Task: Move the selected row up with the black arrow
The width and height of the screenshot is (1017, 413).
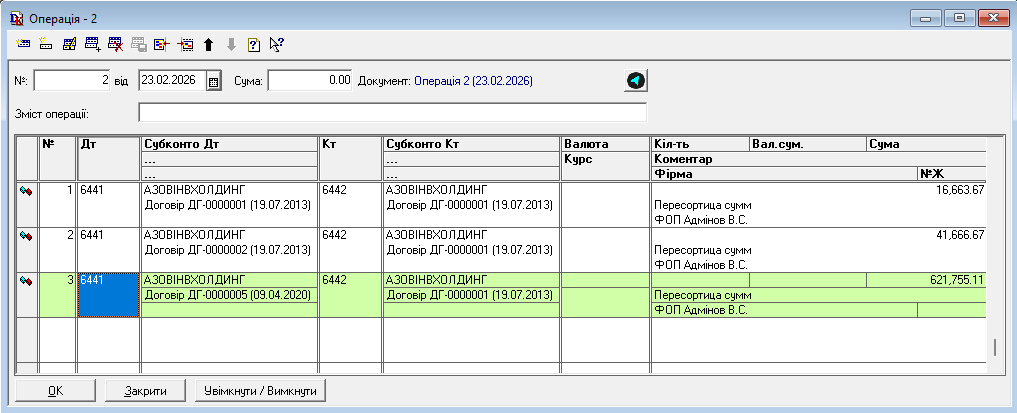Action: [x=208, y=44]
